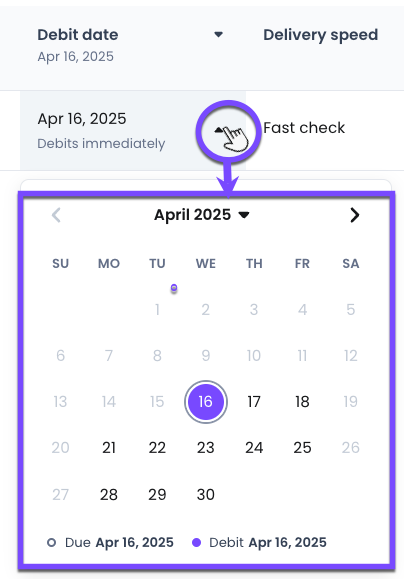This screenshot has height=579, width=404.
Task: Click the Fast check delivery speed cell
Action: tap(304, 128)
